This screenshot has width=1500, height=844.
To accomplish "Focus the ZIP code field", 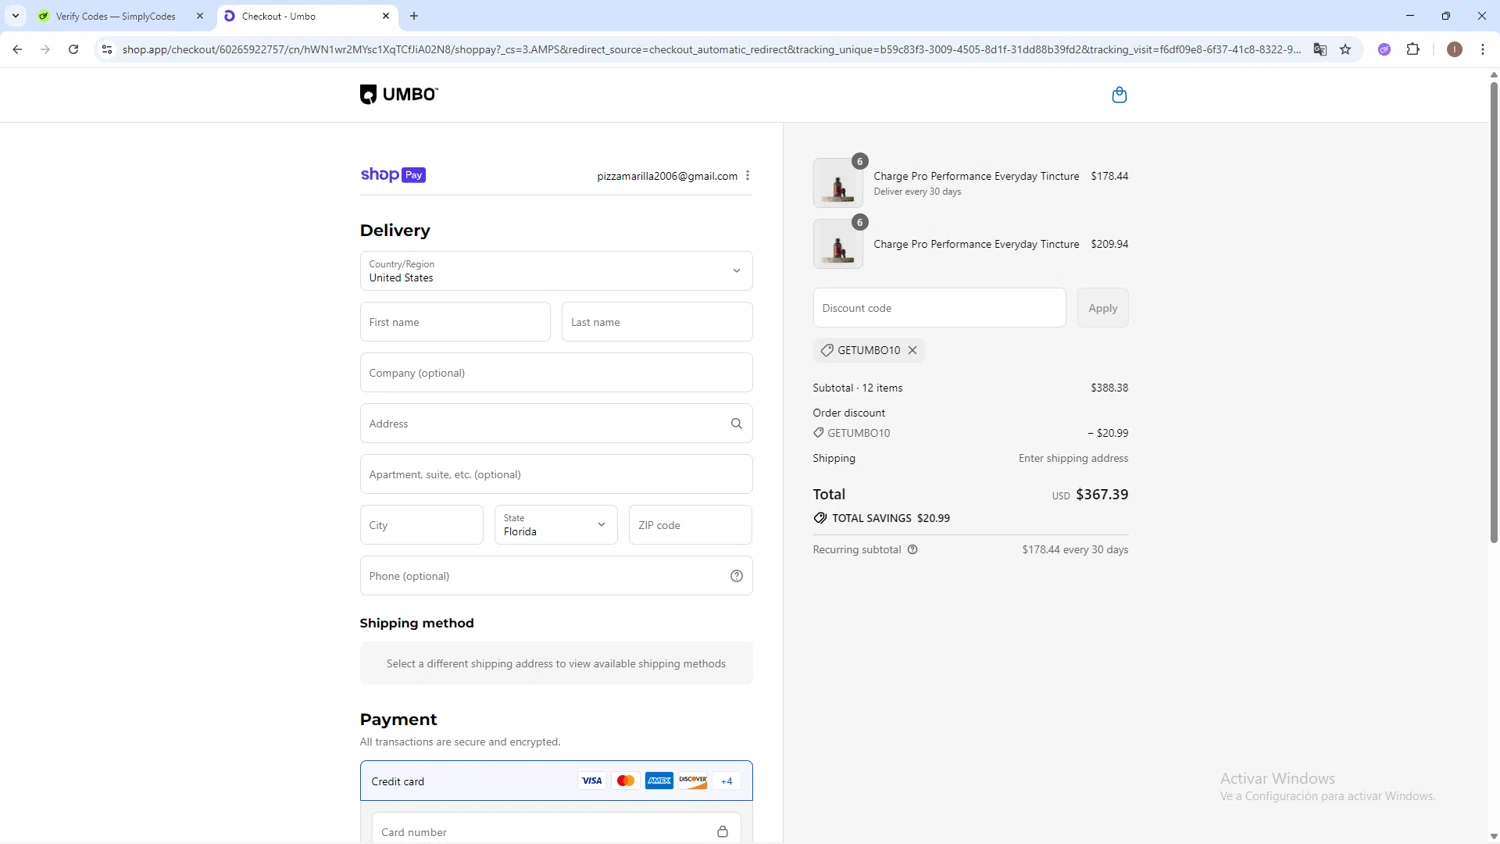I will point(690,525).
